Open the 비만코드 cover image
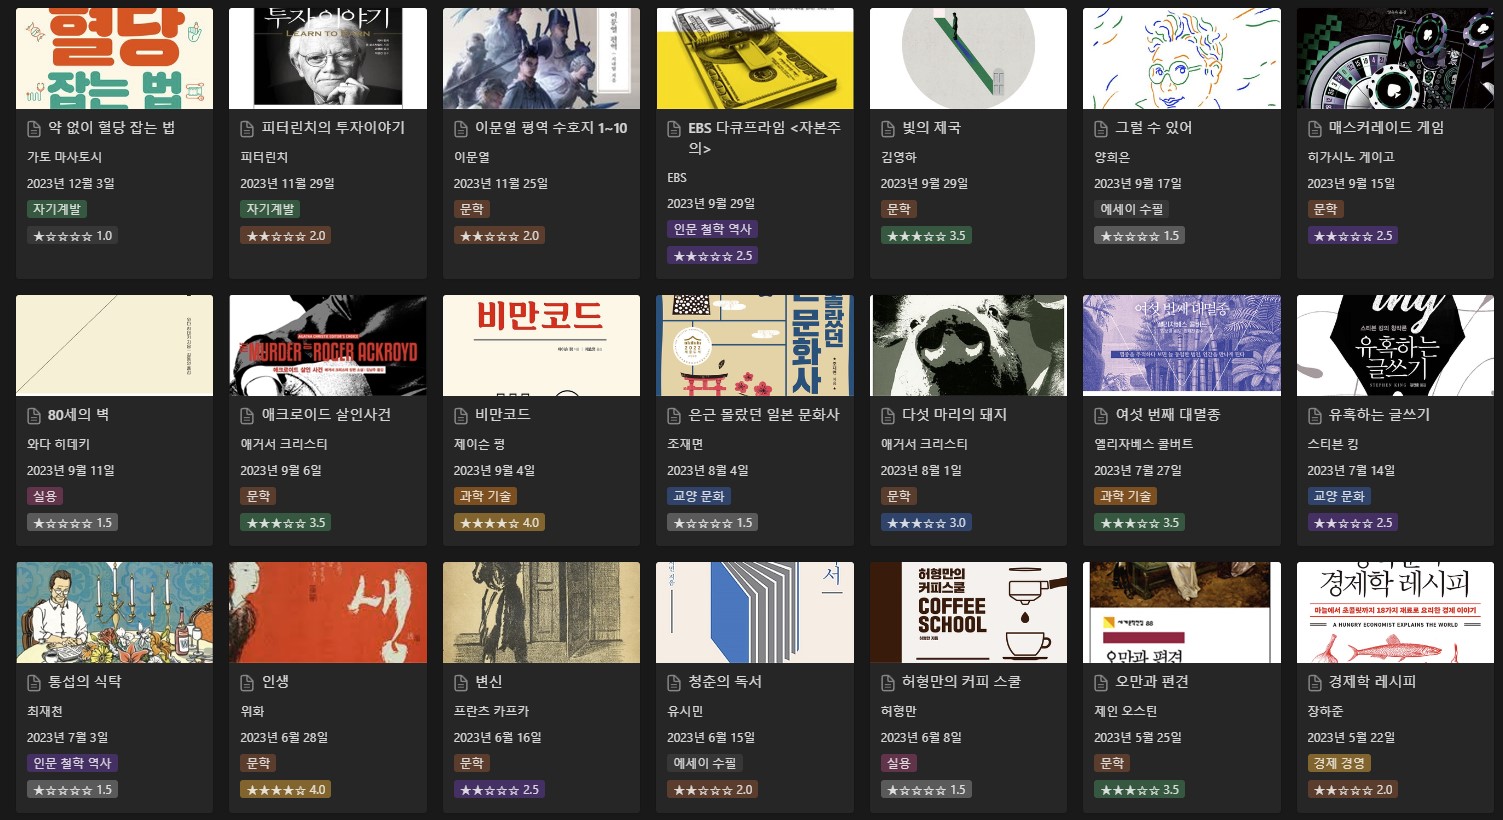 click(x=541, y=345)
